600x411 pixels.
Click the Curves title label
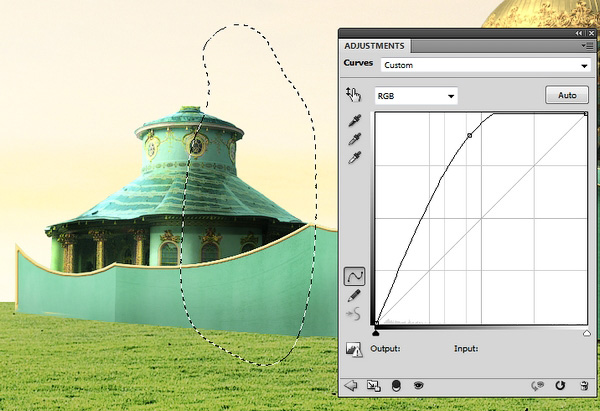tap(358, 63)
